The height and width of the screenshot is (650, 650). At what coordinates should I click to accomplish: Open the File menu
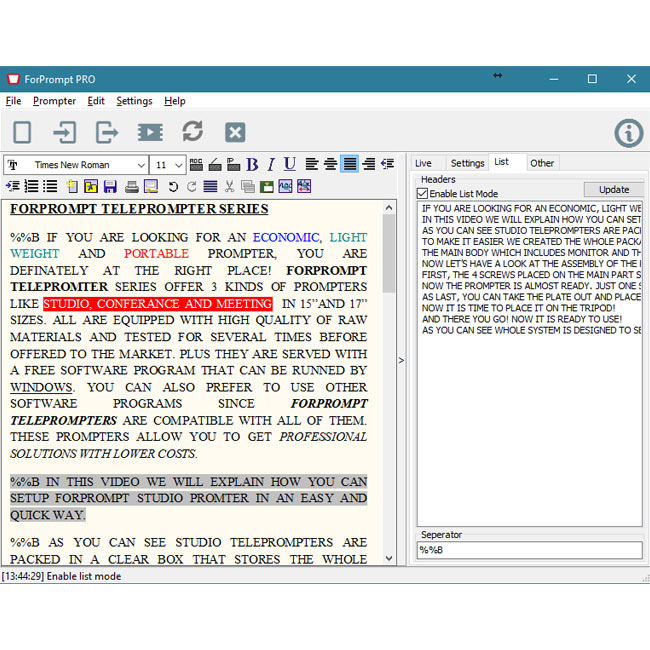pos(13,101)
